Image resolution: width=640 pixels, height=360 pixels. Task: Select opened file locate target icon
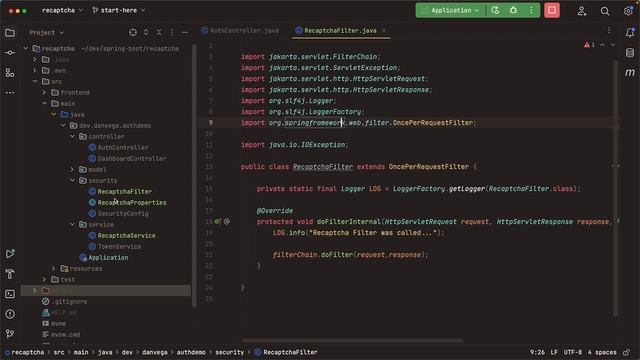click(x=133, y=32)
